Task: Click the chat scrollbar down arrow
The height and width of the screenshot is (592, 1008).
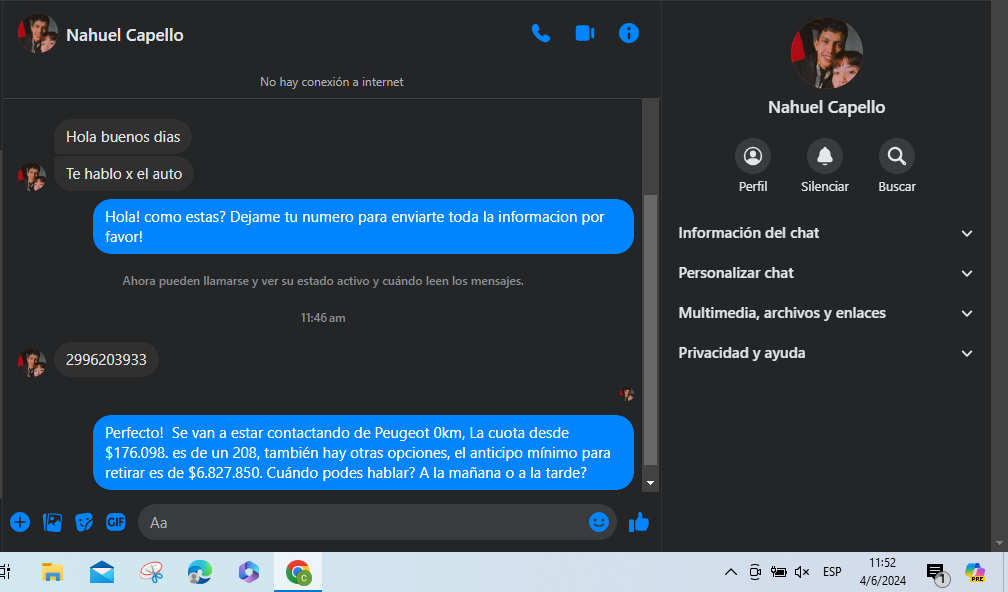Action: (651, 483)
